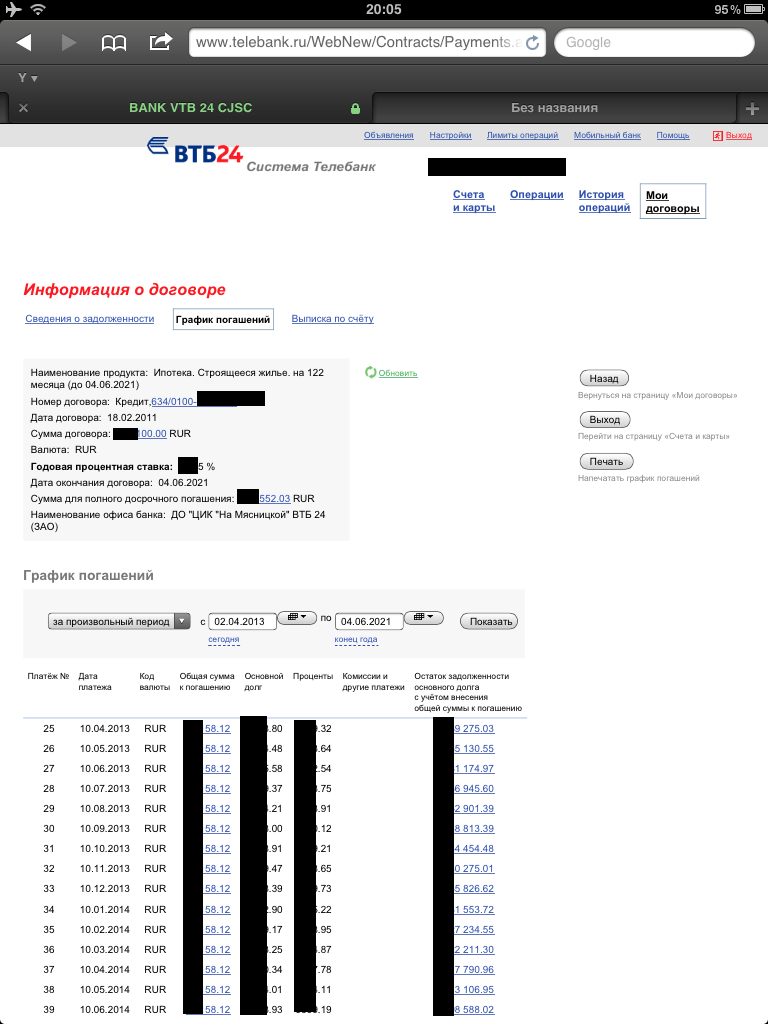Open calendar picker next to start date
The image size is (768, 1024).
pyautogui.click(x=297, y=617)
